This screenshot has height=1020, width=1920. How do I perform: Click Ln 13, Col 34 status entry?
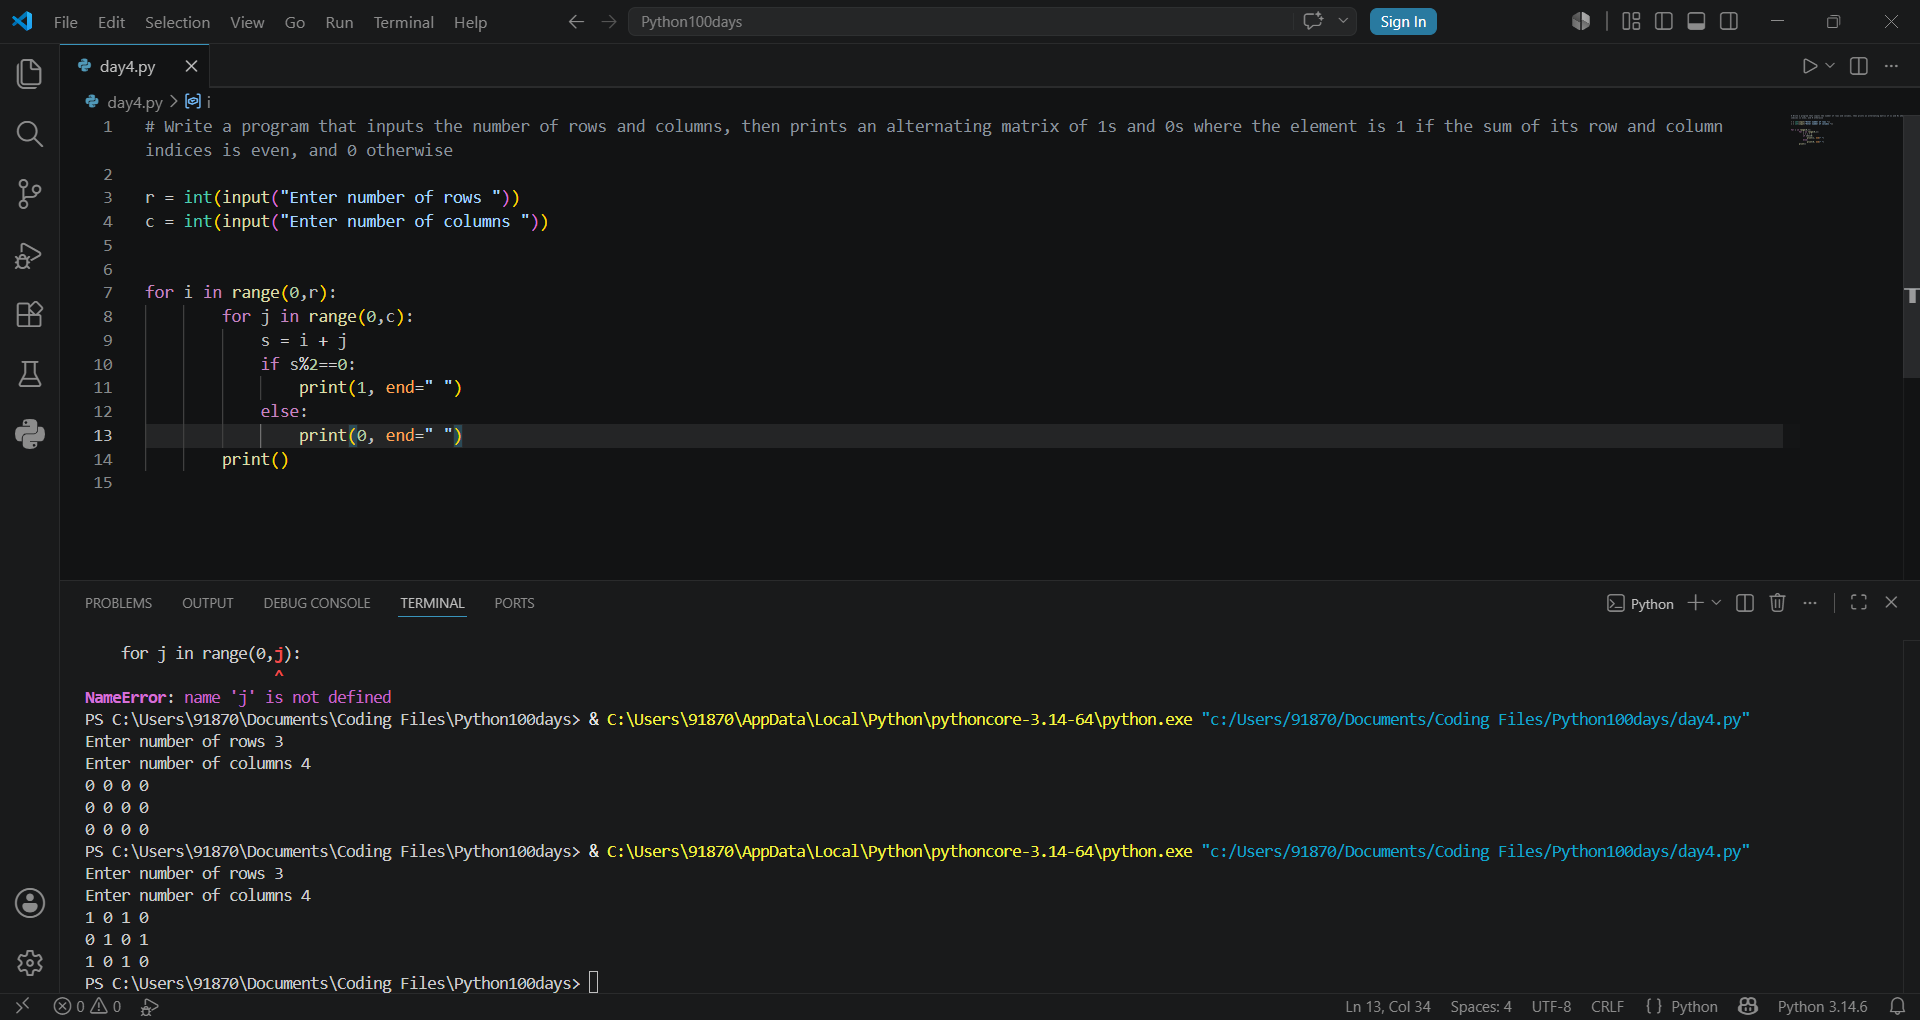[x=1387, y=1006]
